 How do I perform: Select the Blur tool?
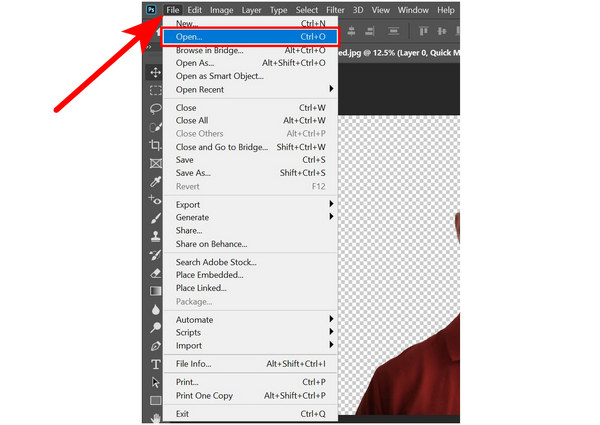coord(155,309)
